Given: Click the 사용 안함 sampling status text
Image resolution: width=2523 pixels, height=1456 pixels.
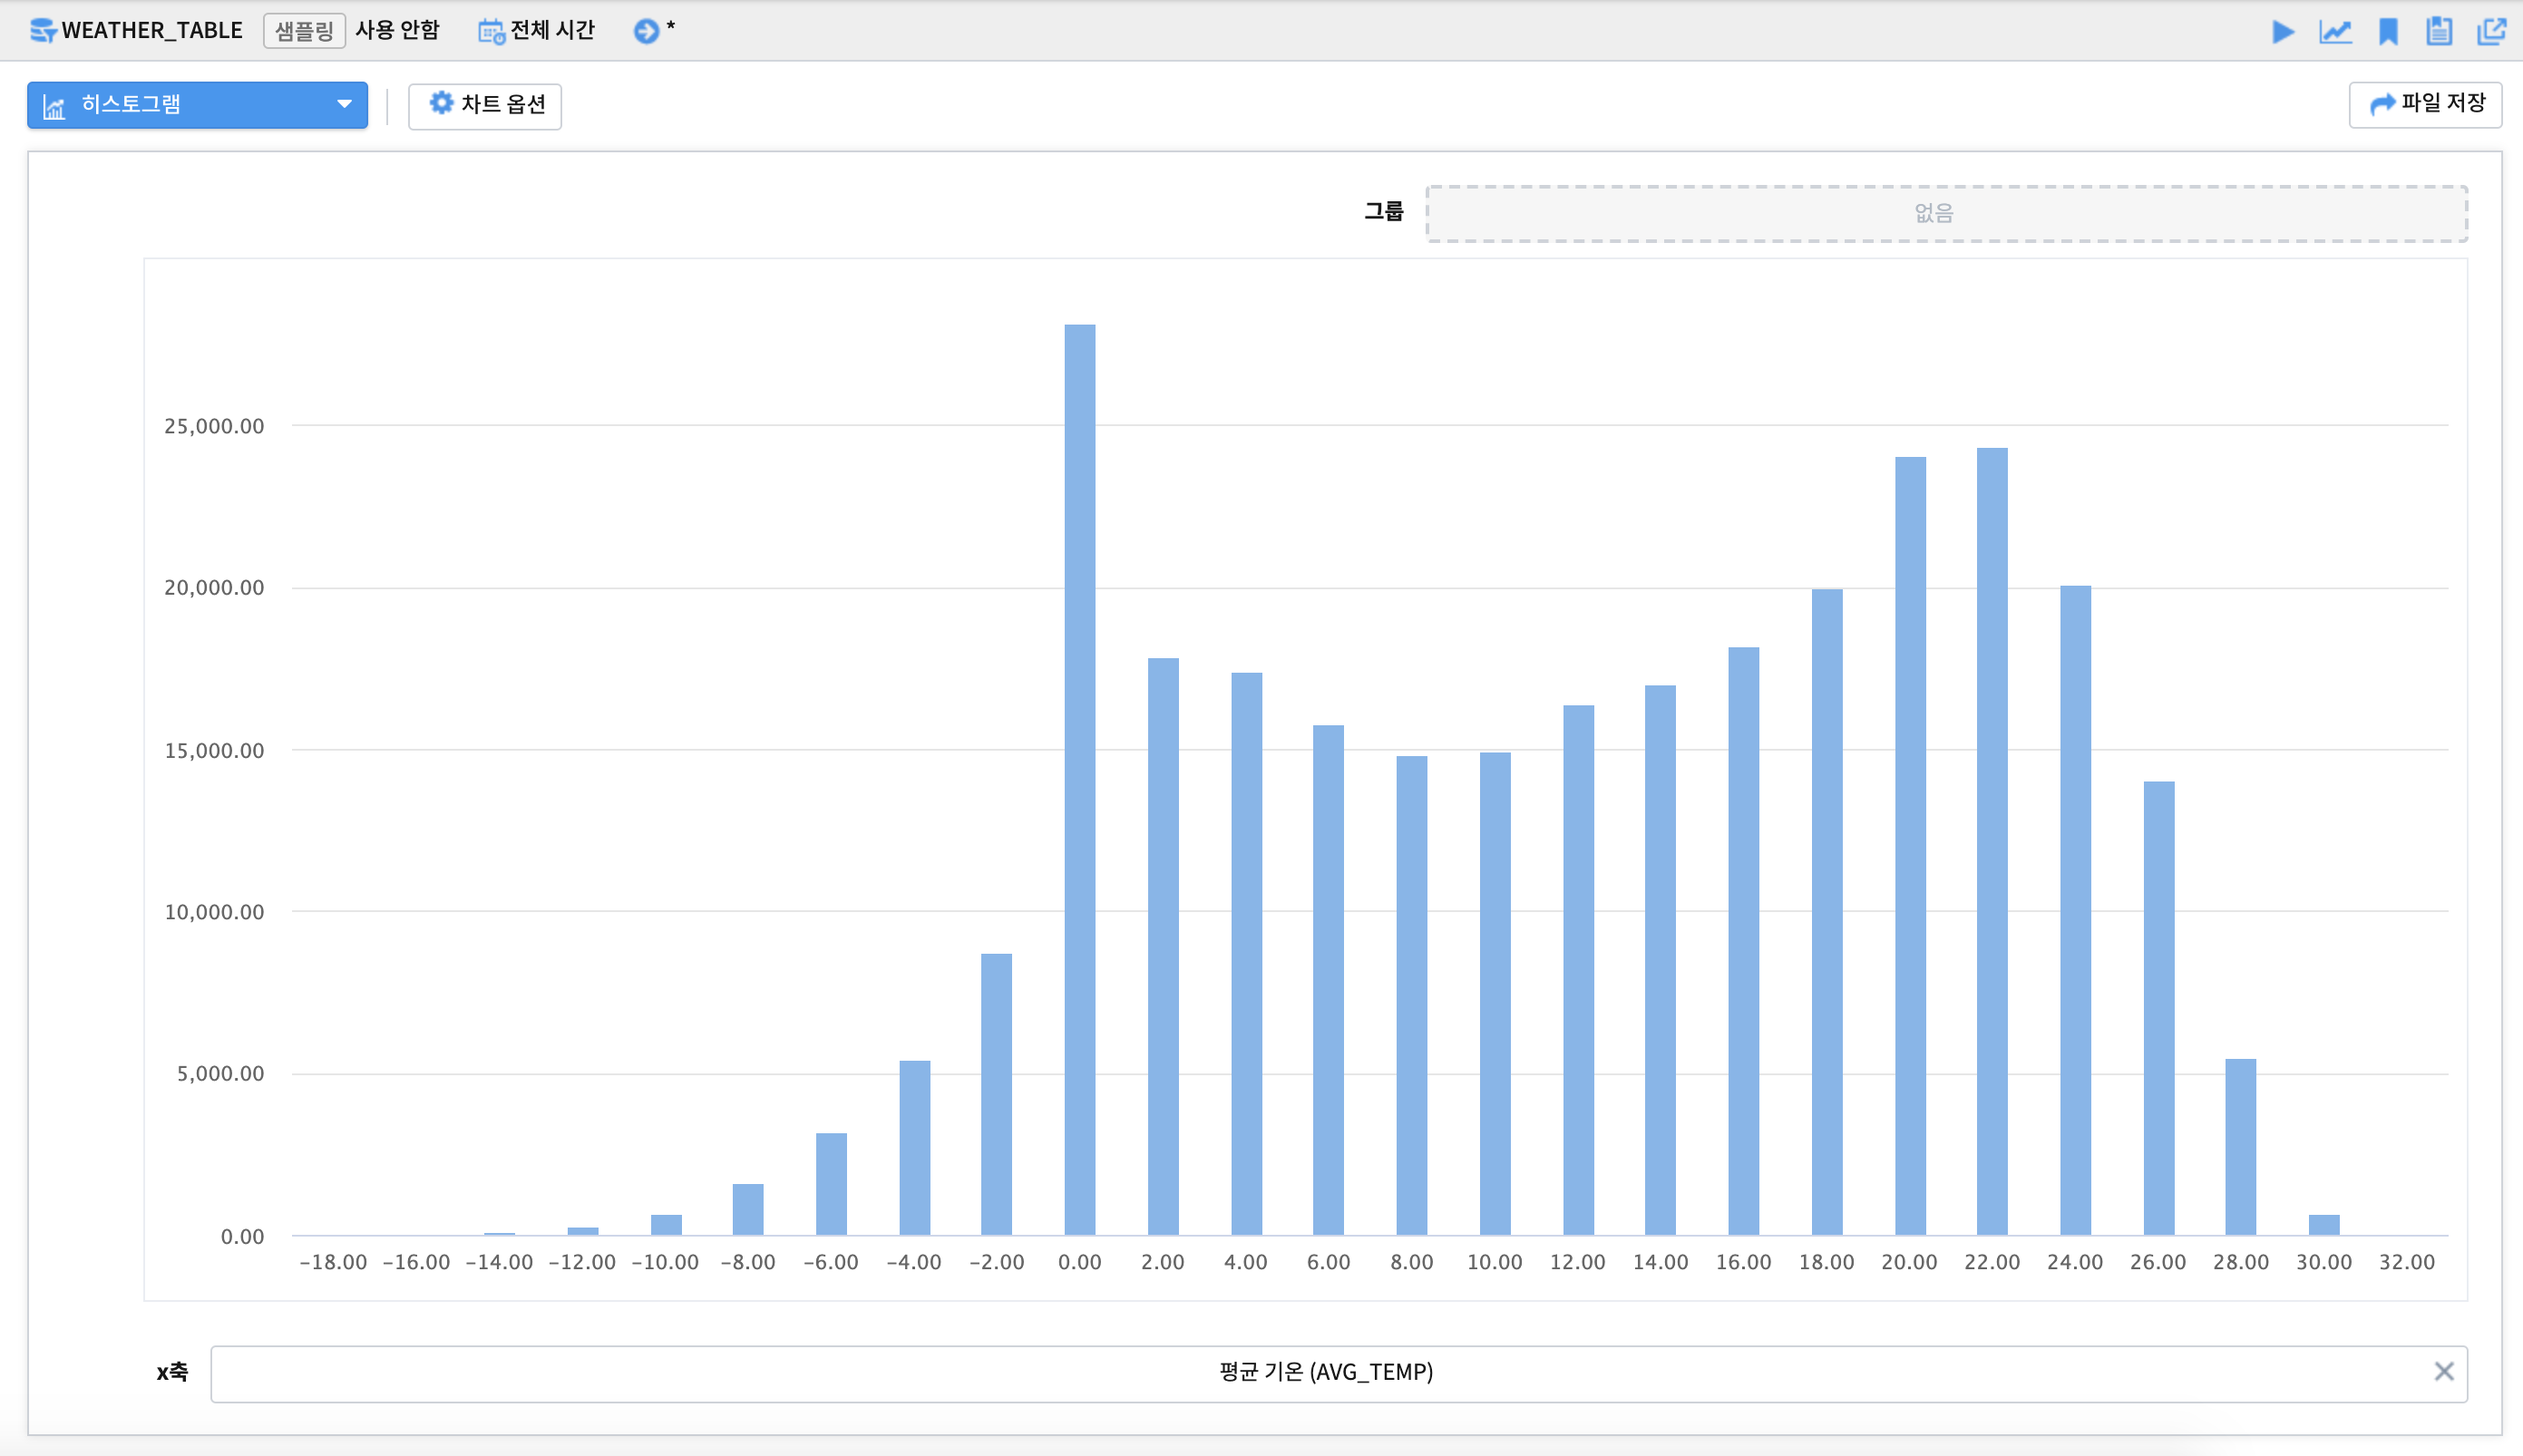Looking at the screenshot, I should [x=397, y=31].
